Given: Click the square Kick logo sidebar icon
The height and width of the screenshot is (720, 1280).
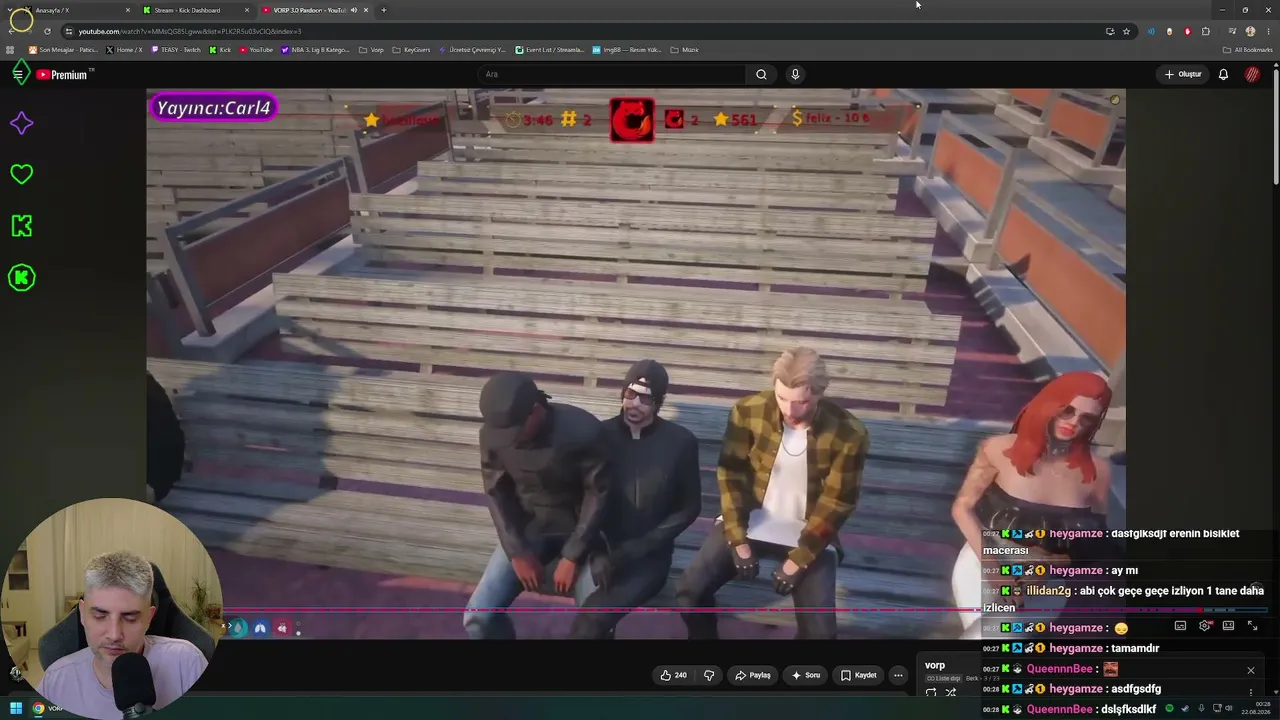Looking at the screenshot, I should pos(21,226).
